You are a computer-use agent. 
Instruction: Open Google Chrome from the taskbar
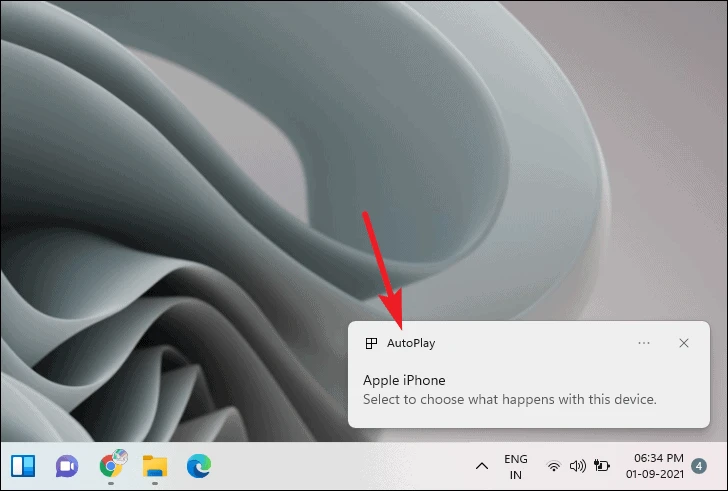(111, 465)
